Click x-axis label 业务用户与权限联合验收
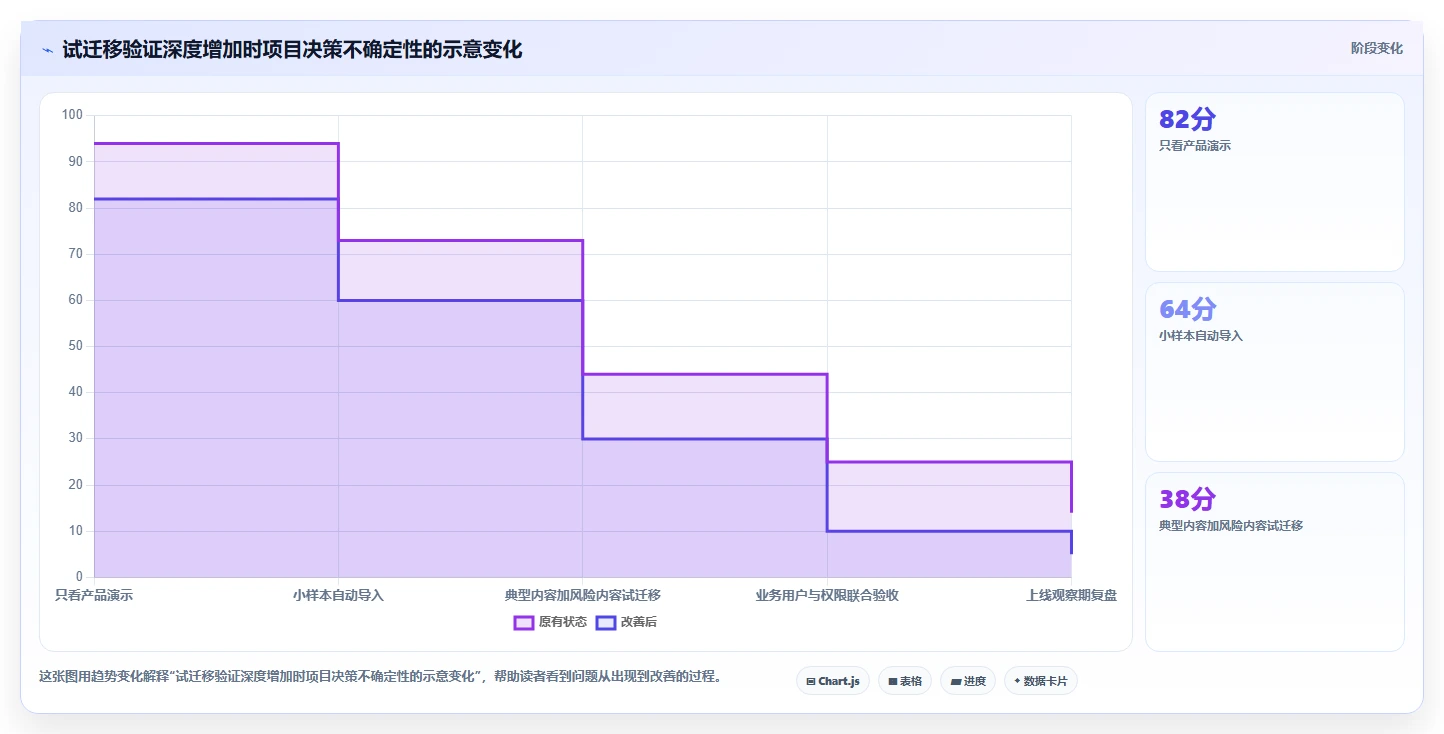Image resolution: width=1444 pixels, height=734 pixels. tap(827, 595)
